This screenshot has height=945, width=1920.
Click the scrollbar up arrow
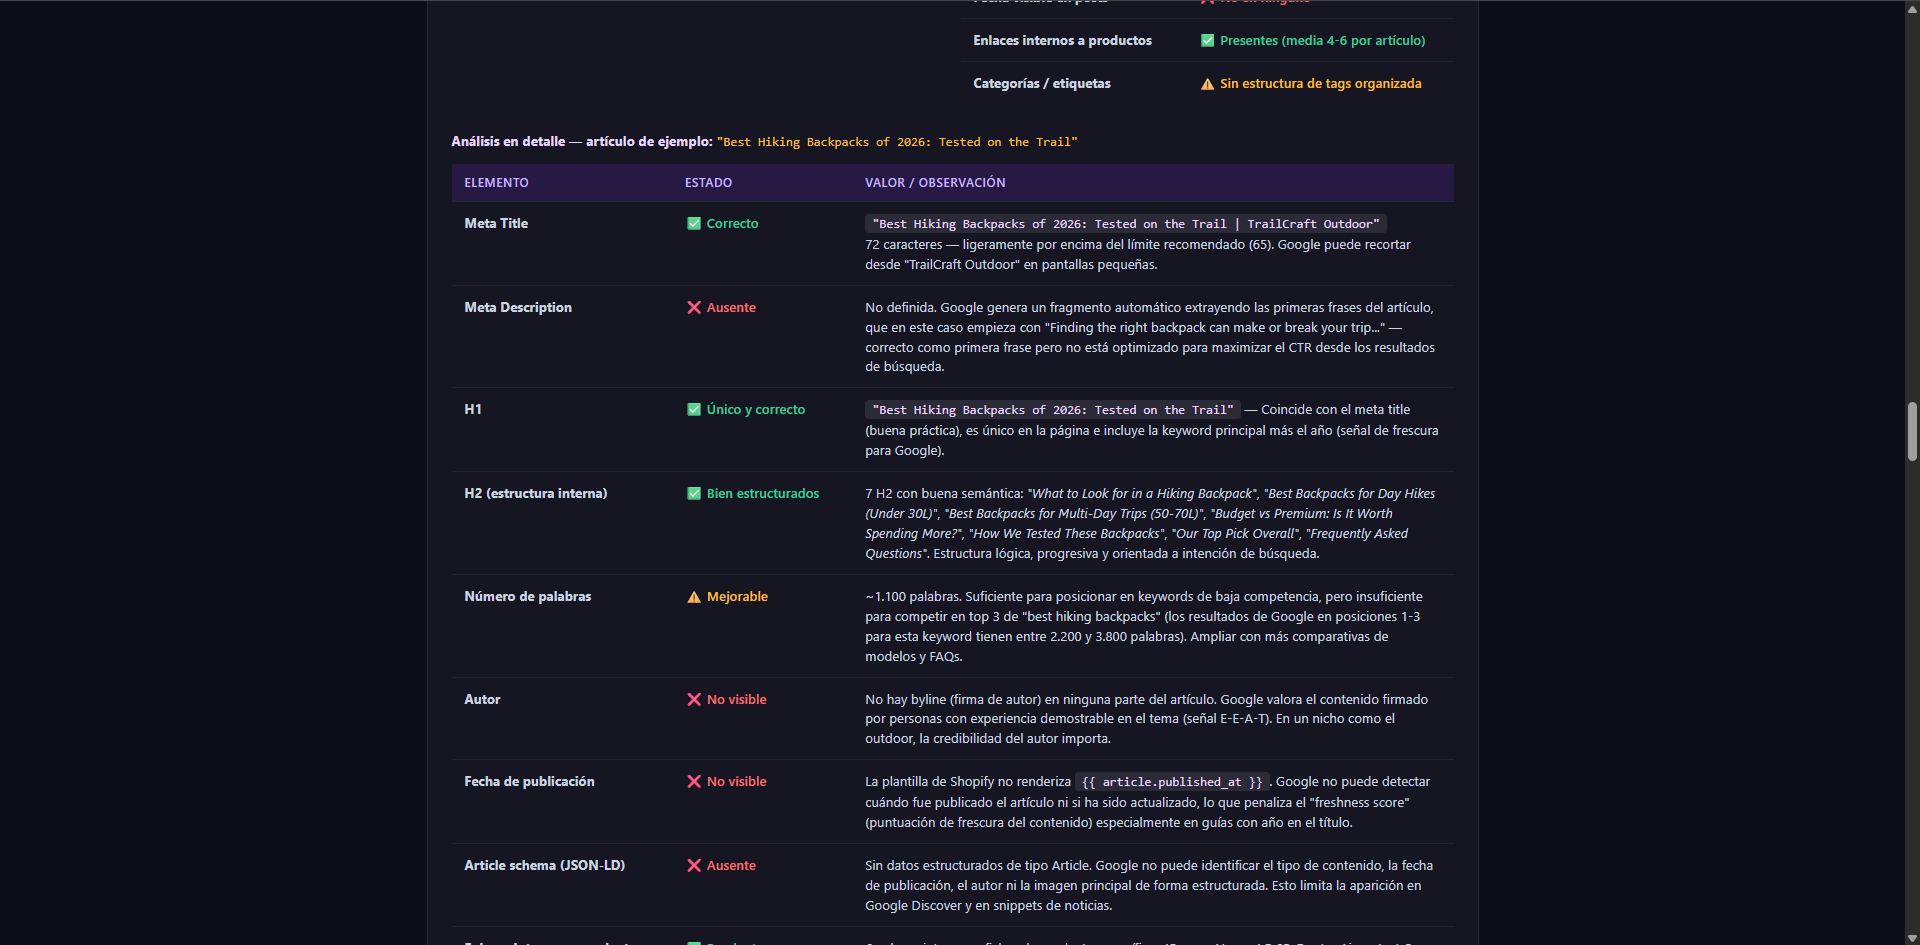click(x=1912, y=8)
